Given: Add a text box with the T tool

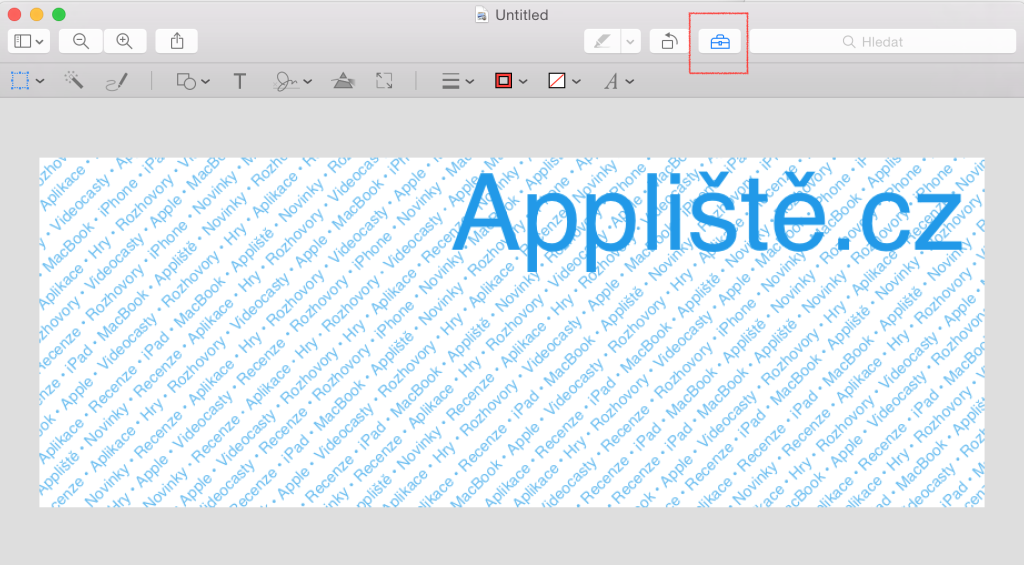Looking at the screenshot, I should point(240,82).
